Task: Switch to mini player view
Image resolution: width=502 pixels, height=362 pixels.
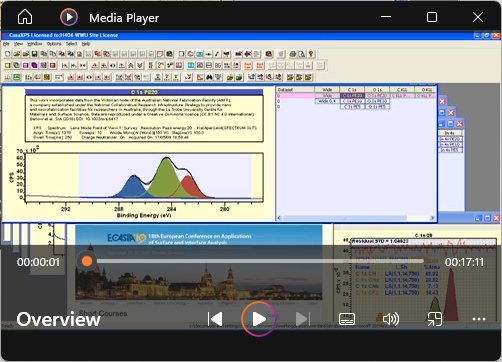Action: (x=435, y=319)
